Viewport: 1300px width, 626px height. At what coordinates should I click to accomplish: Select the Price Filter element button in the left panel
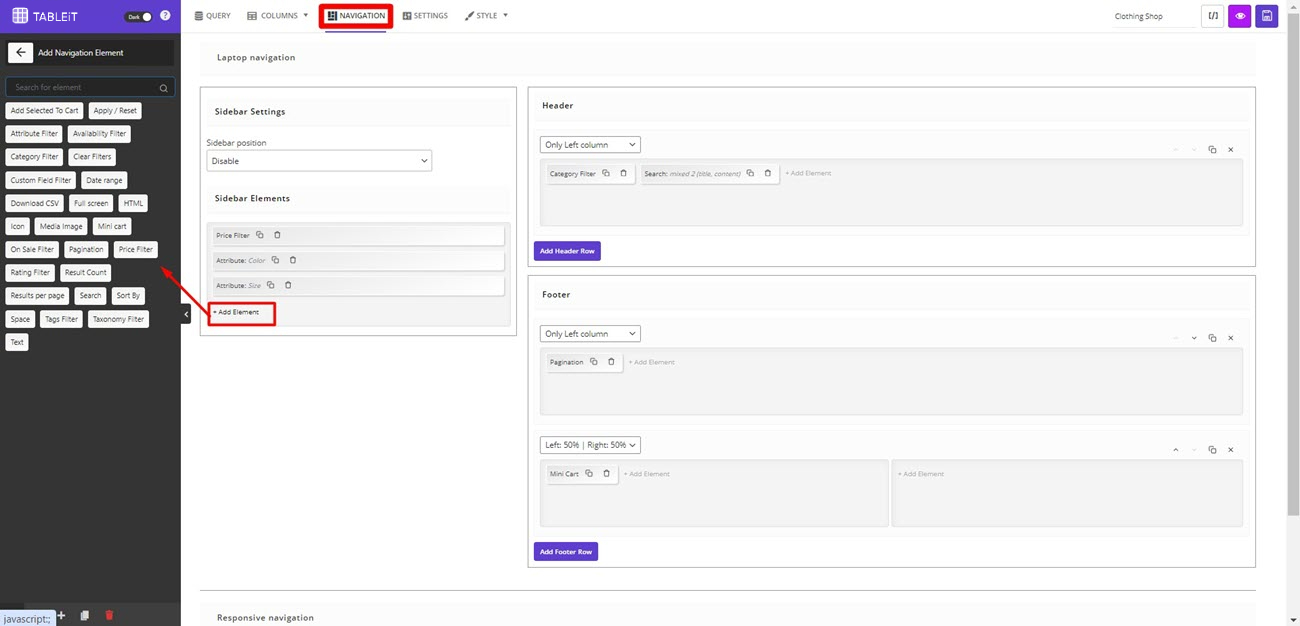tap(135, 249)
